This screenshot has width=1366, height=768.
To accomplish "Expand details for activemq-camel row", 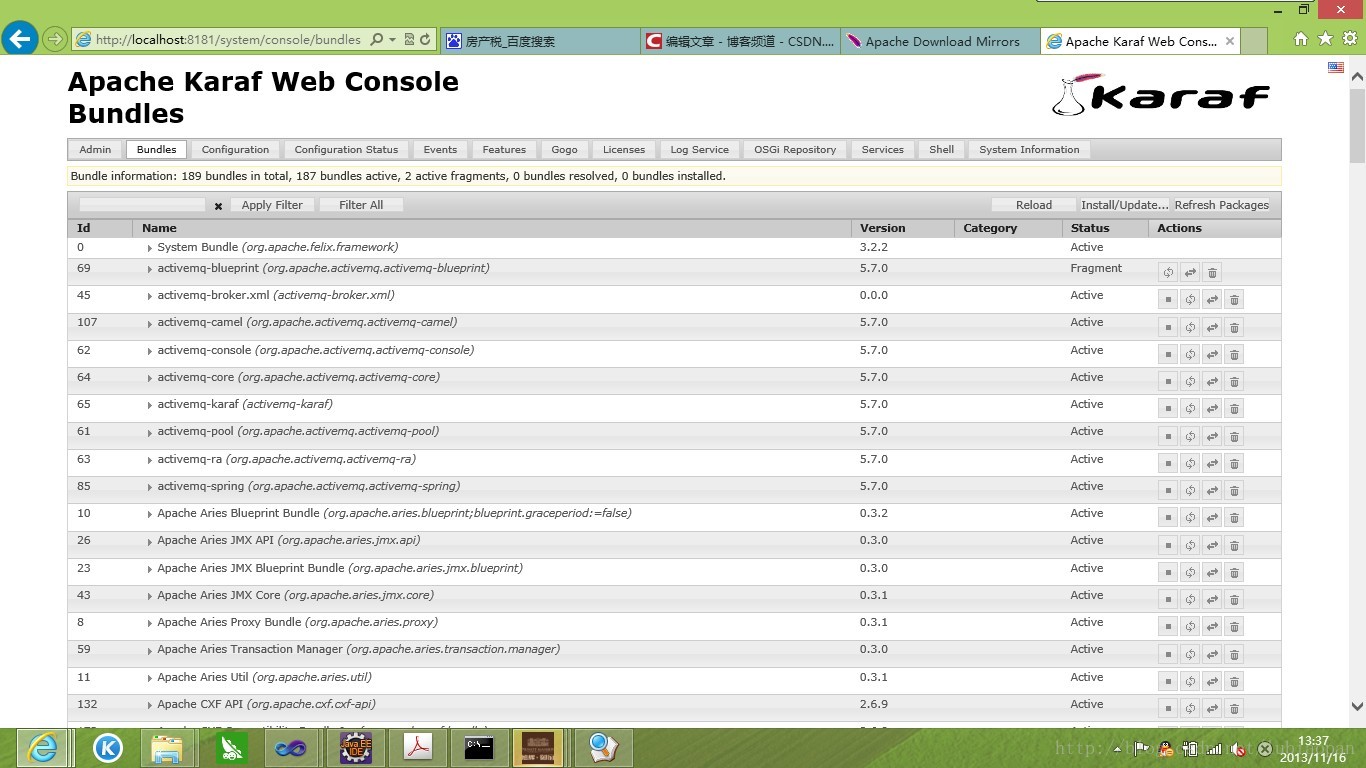I will [149, 323].
